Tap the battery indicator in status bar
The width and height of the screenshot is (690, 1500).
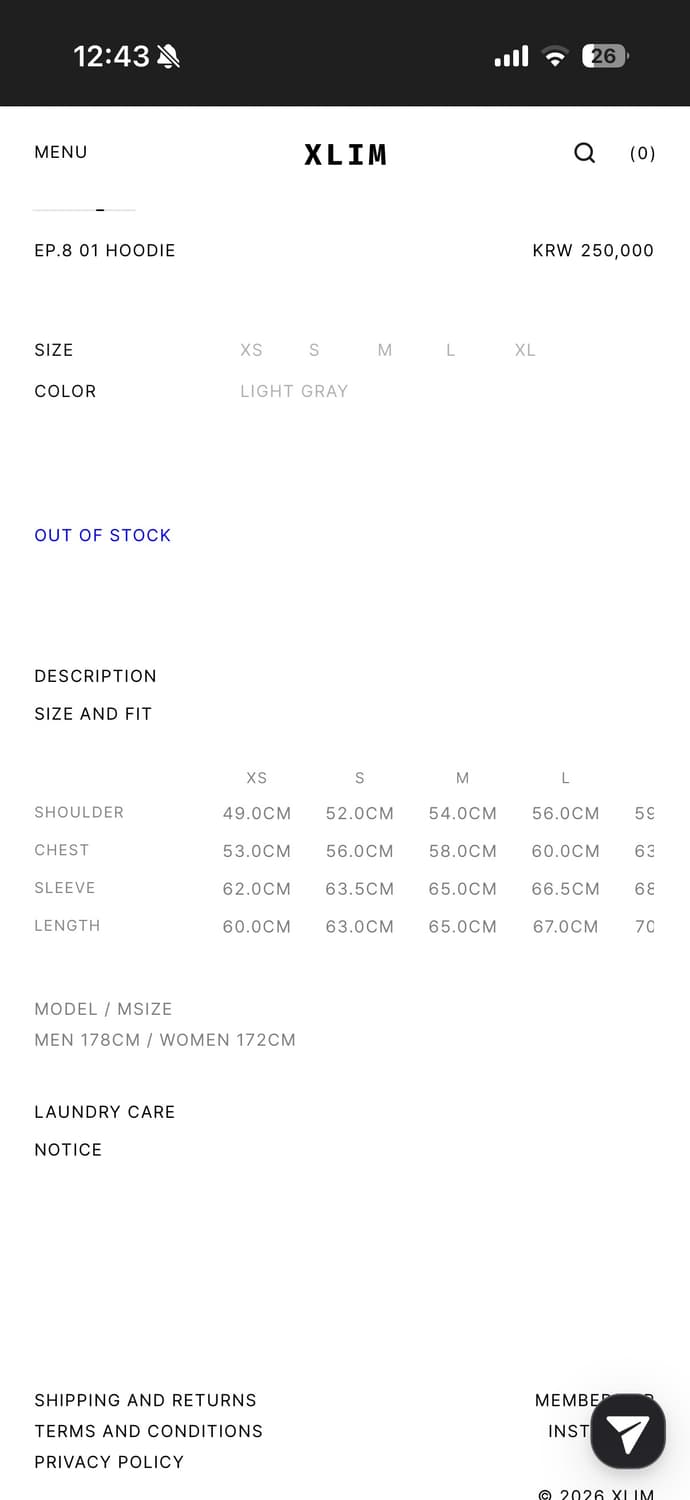[x=604, y=56]
